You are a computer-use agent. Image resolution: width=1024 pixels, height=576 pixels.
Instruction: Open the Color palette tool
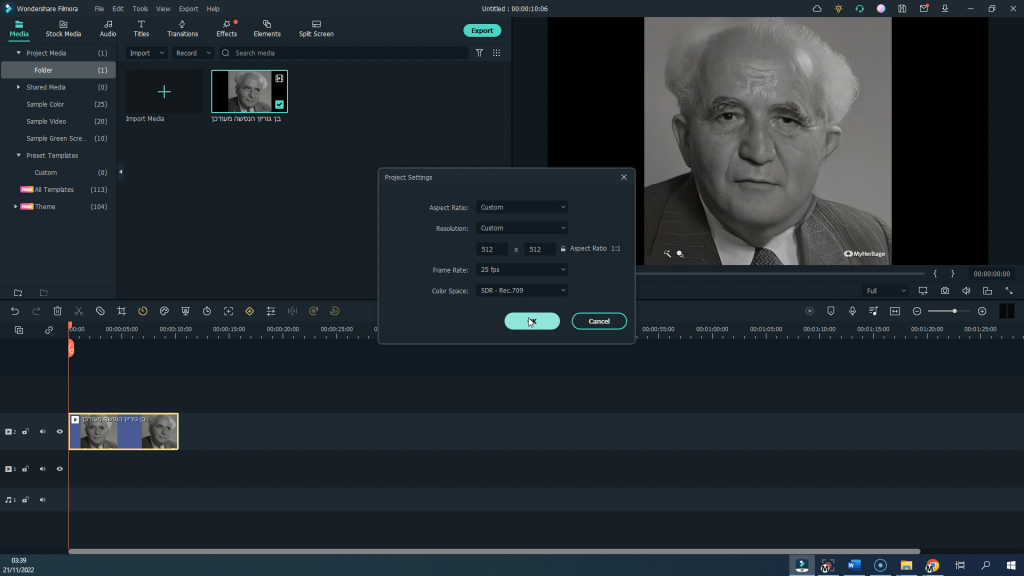pyautogui.click(x=165, y=312)
